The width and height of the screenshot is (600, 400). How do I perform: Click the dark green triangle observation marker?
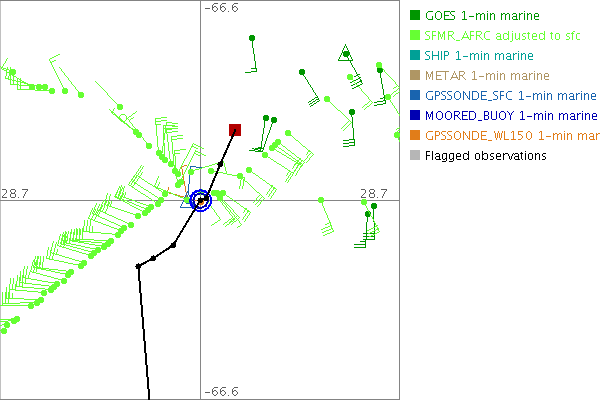point(345,53)
